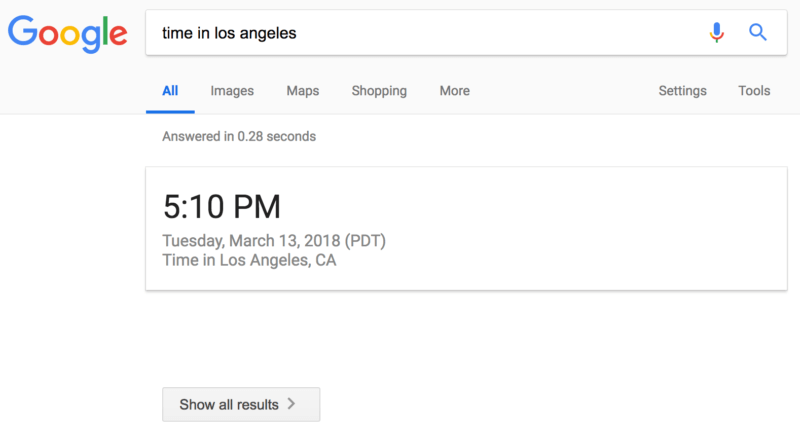The image size is (800, 442).
Task: Open the Maps tab
Action: (303, 91)
